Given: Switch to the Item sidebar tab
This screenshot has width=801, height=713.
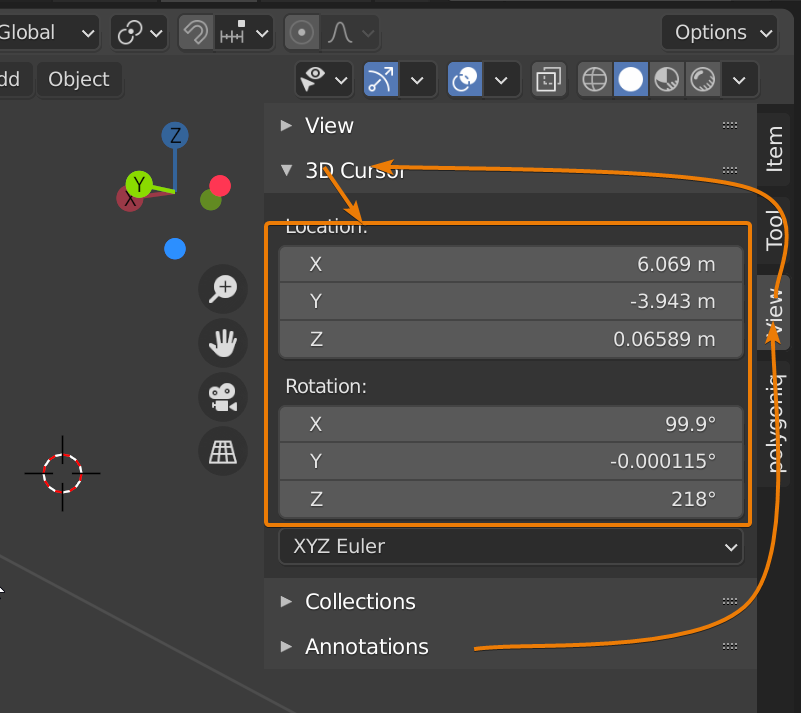Looking at the screenshot, I should click(x=774, y=149).
